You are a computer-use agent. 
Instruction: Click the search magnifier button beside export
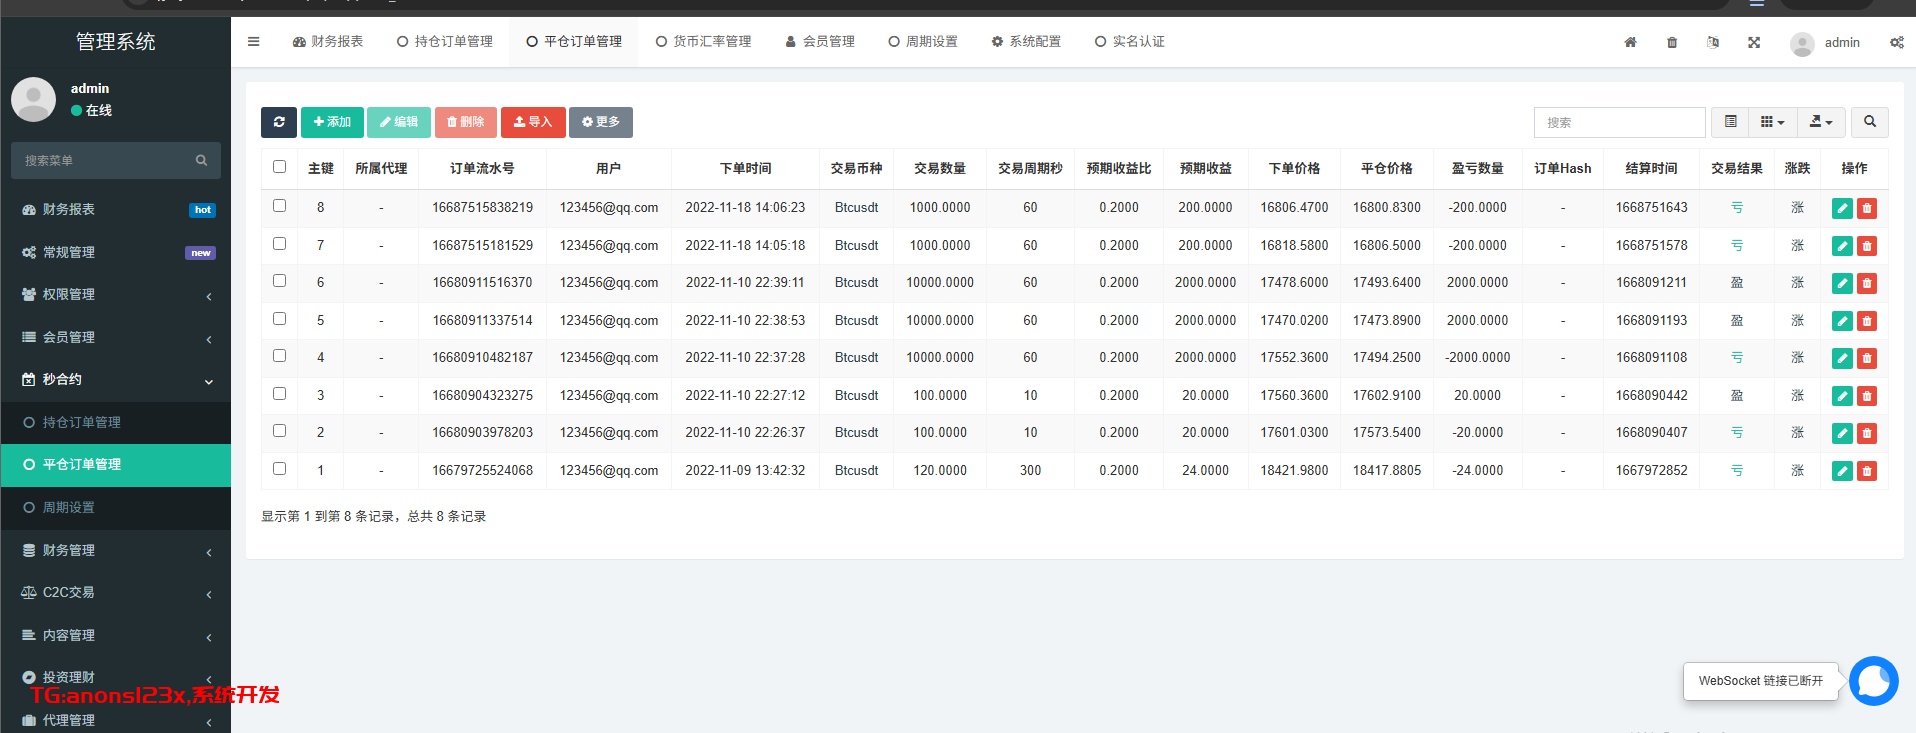pos(1869,122)
